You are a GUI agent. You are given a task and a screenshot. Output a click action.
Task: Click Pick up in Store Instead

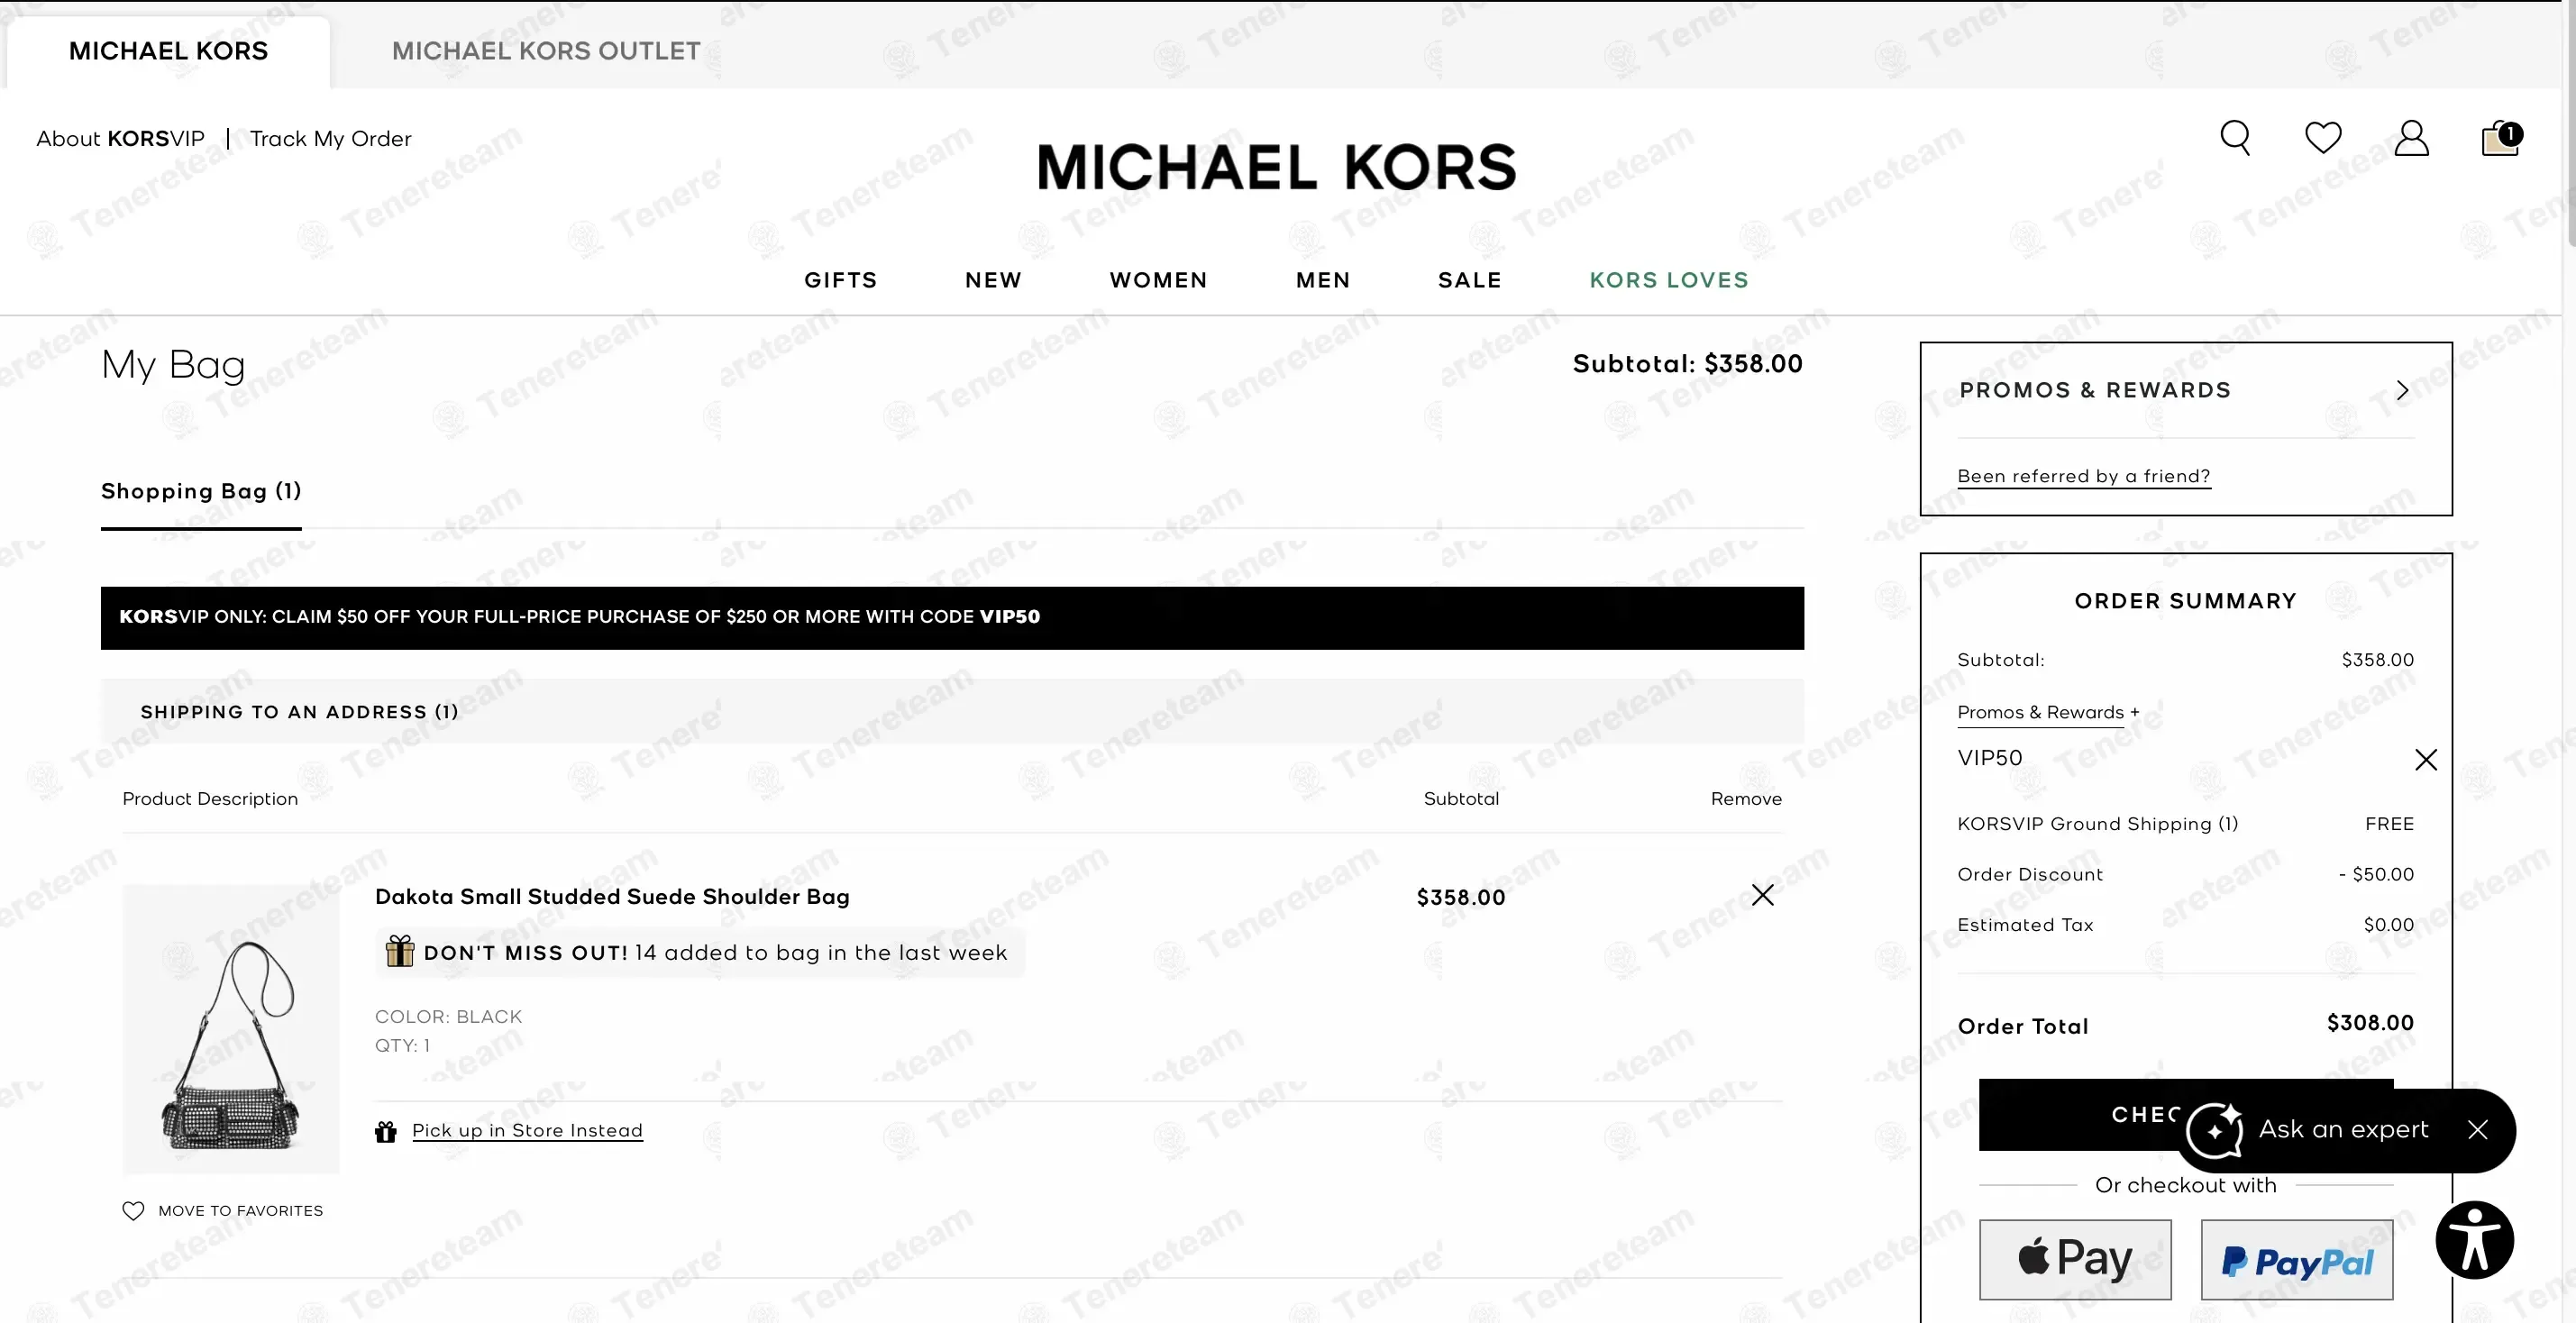tap(527, 1131)
